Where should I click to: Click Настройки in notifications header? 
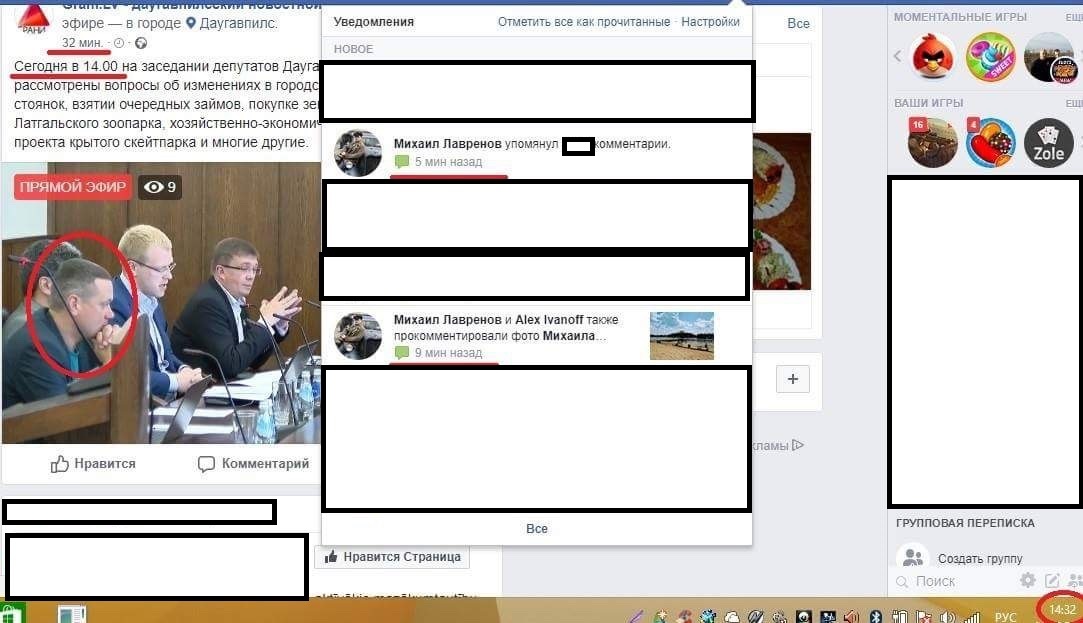tap(710, 22)
